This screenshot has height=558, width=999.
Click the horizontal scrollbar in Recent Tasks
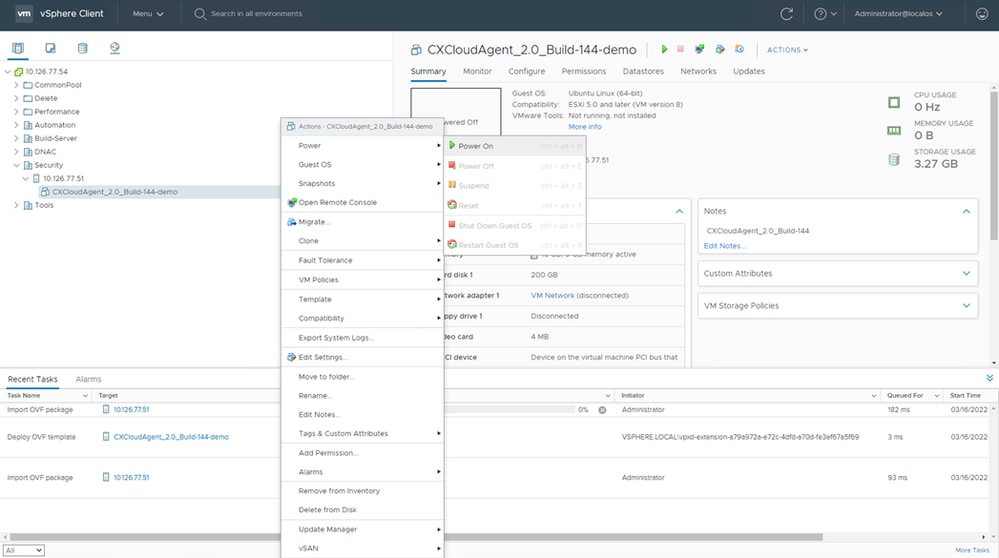click(x=416, y=537)
